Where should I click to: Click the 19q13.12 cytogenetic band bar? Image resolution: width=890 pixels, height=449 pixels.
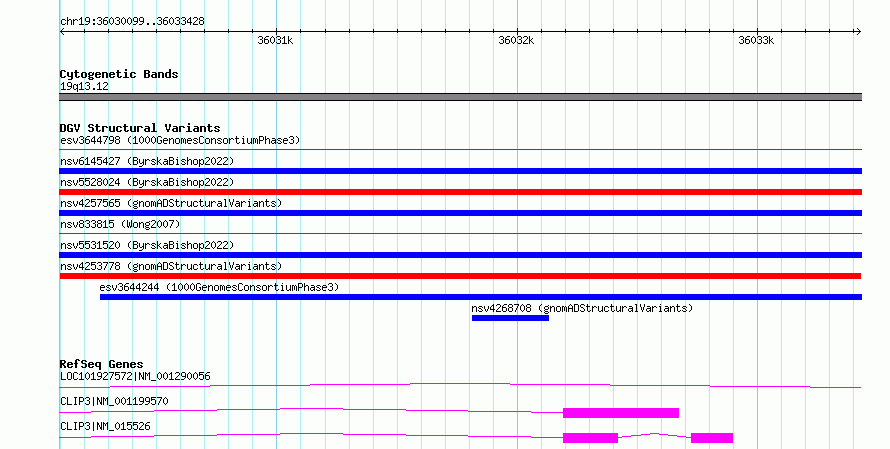pyautogui.click(x=460, y=97)
